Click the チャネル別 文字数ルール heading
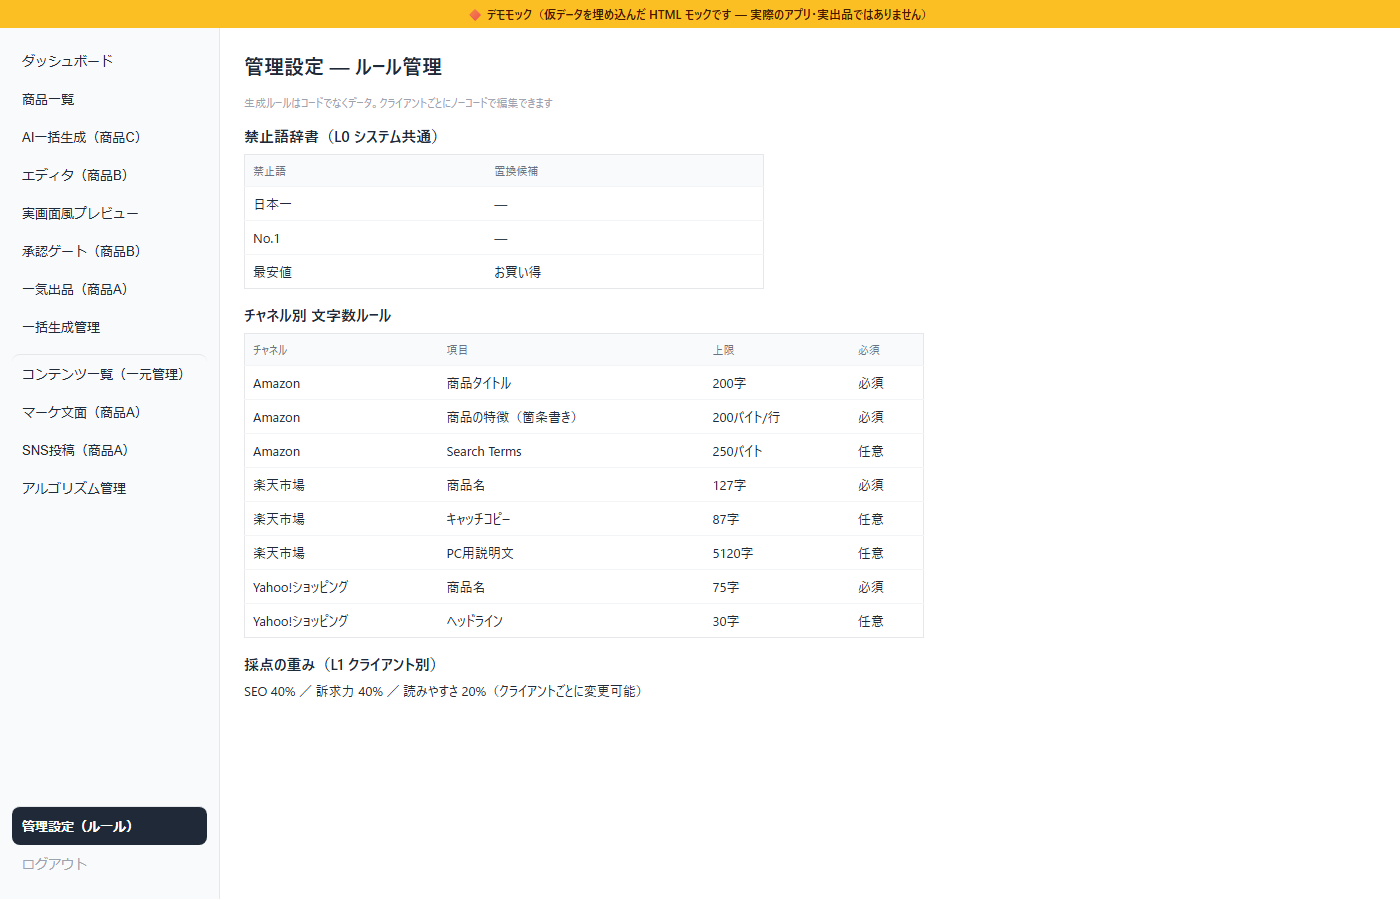This screenshot has height=900, width=1400. click(x=318, y=316)
